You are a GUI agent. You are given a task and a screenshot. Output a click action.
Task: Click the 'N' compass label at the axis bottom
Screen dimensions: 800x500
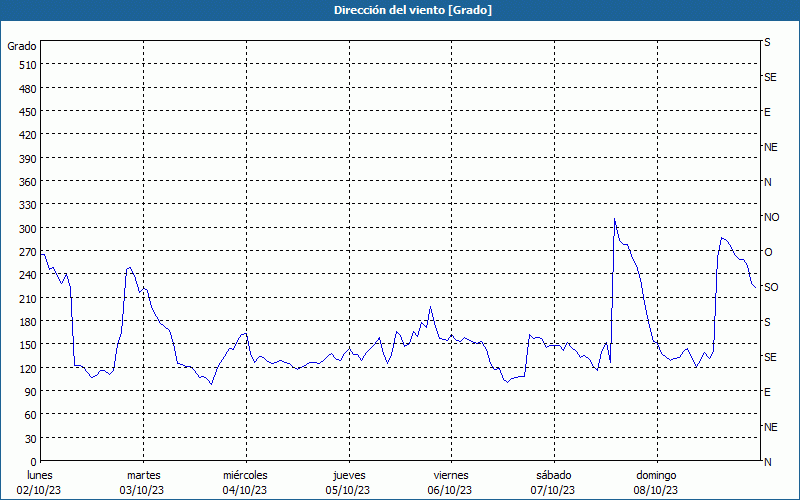(767, 462)
